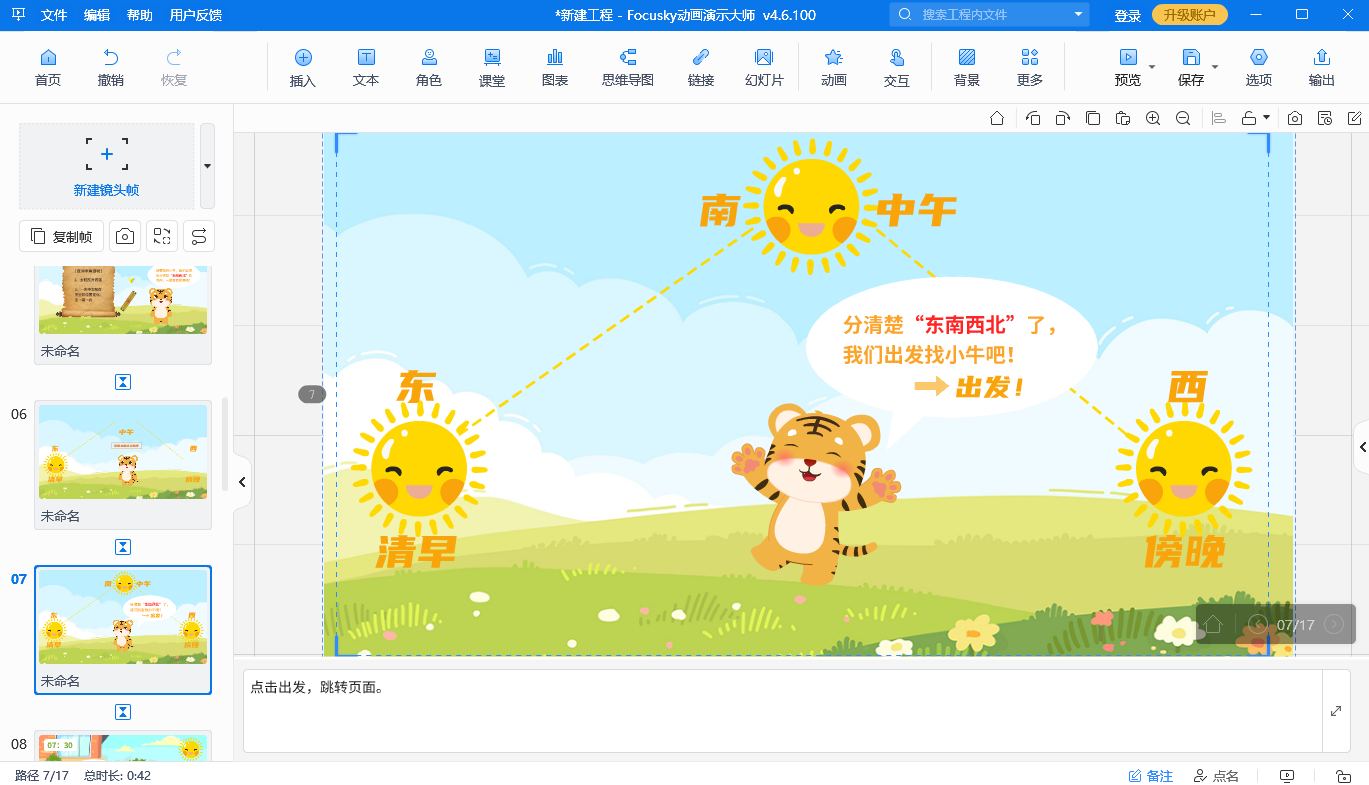Select frame 06 thumbnail
Screen dimensions: 1369x785
tap(123, 465)
